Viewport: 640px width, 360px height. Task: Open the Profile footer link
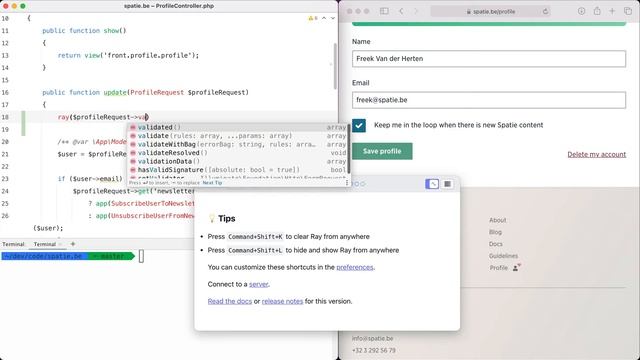(x=499, y=268)
